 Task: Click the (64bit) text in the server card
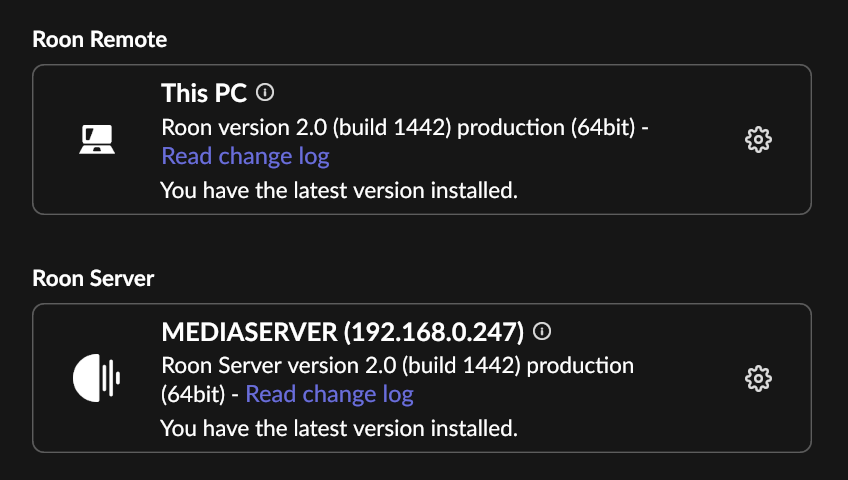193,394
